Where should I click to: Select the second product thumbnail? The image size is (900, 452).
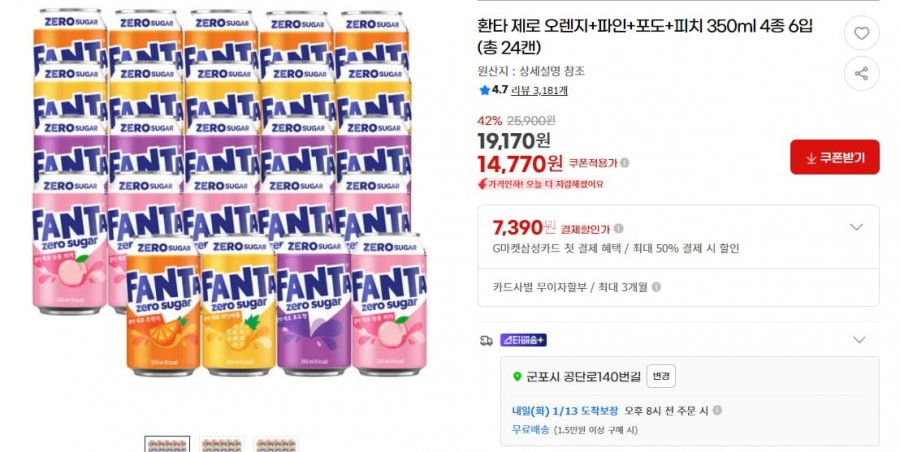[x=220, y=444]
